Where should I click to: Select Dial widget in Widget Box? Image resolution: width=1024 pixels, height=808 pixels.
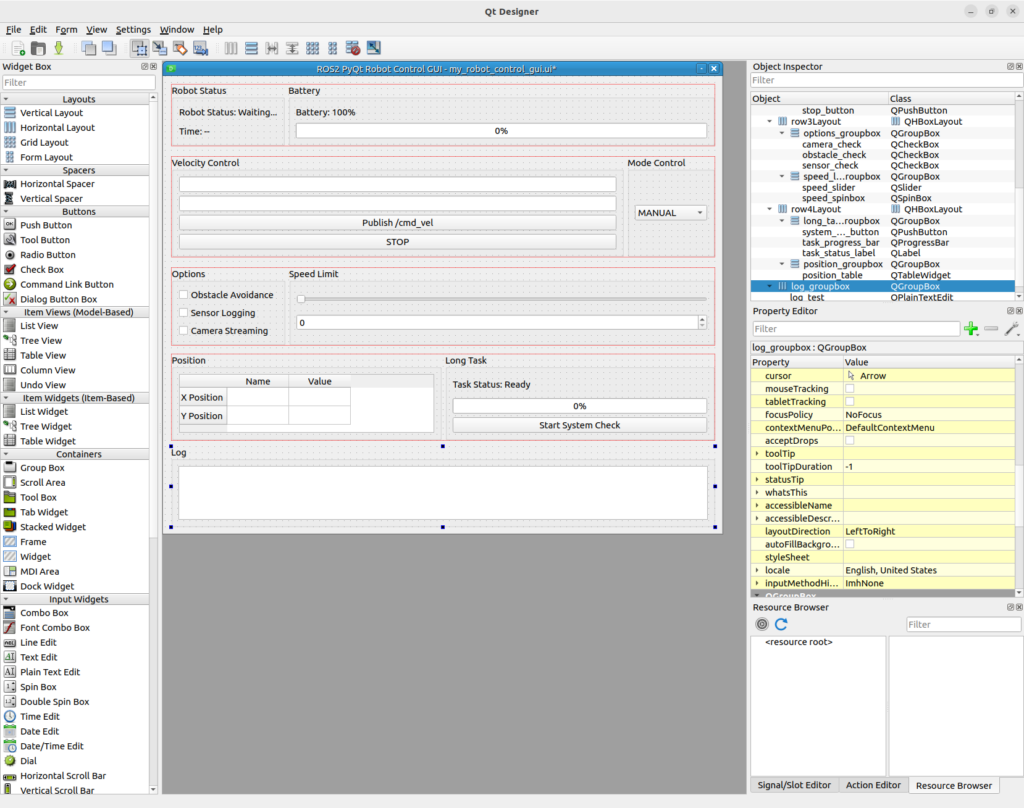click(x=28, y=761)
